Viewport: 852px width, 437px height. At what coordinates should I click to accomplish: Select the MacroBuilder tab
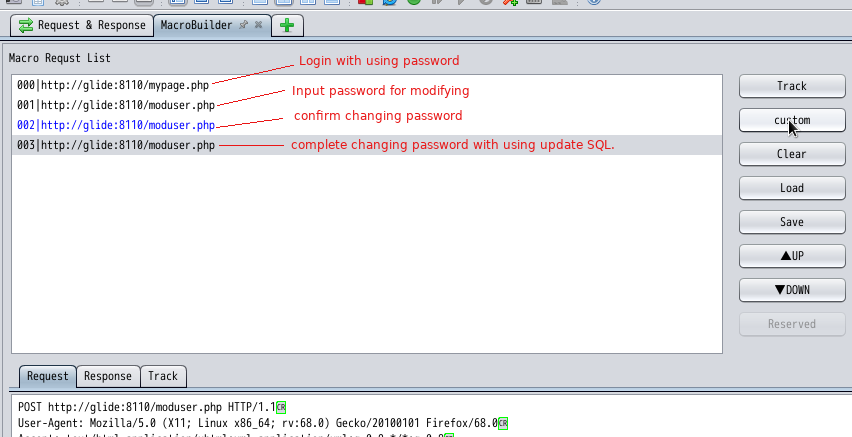tap(196, 25)
